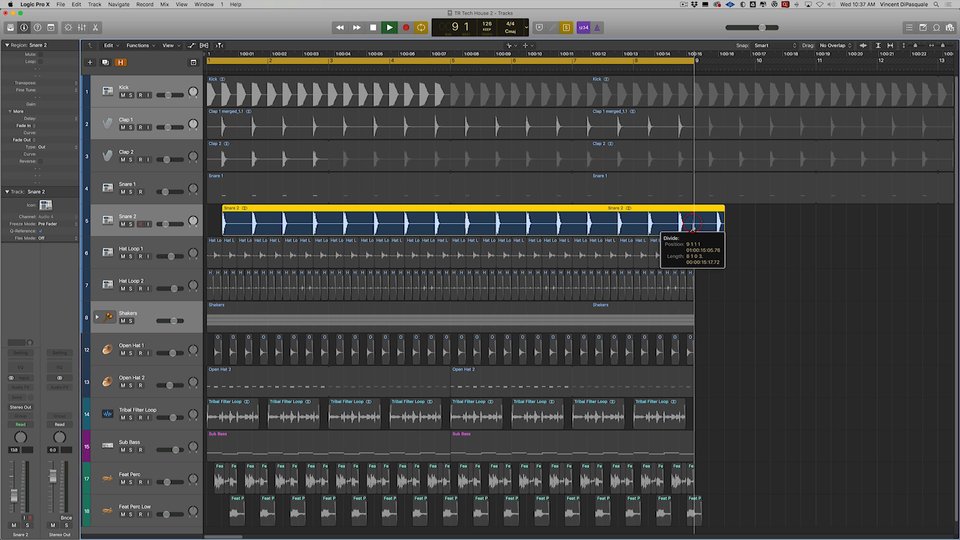The width and height of the screenshot is (960, 540).
Task: Open the Note Pad button
Action: point(923,28)
